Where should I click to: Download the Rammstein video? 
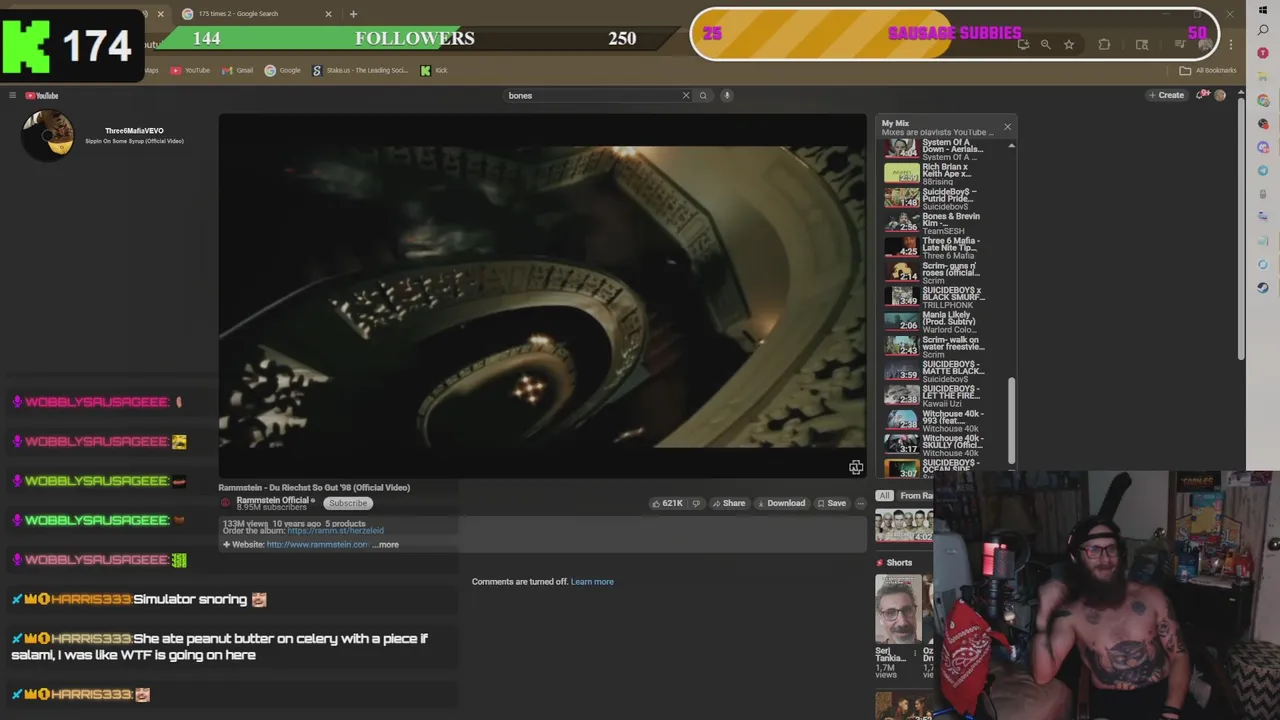pyautogui.click(x=780, y=503)
